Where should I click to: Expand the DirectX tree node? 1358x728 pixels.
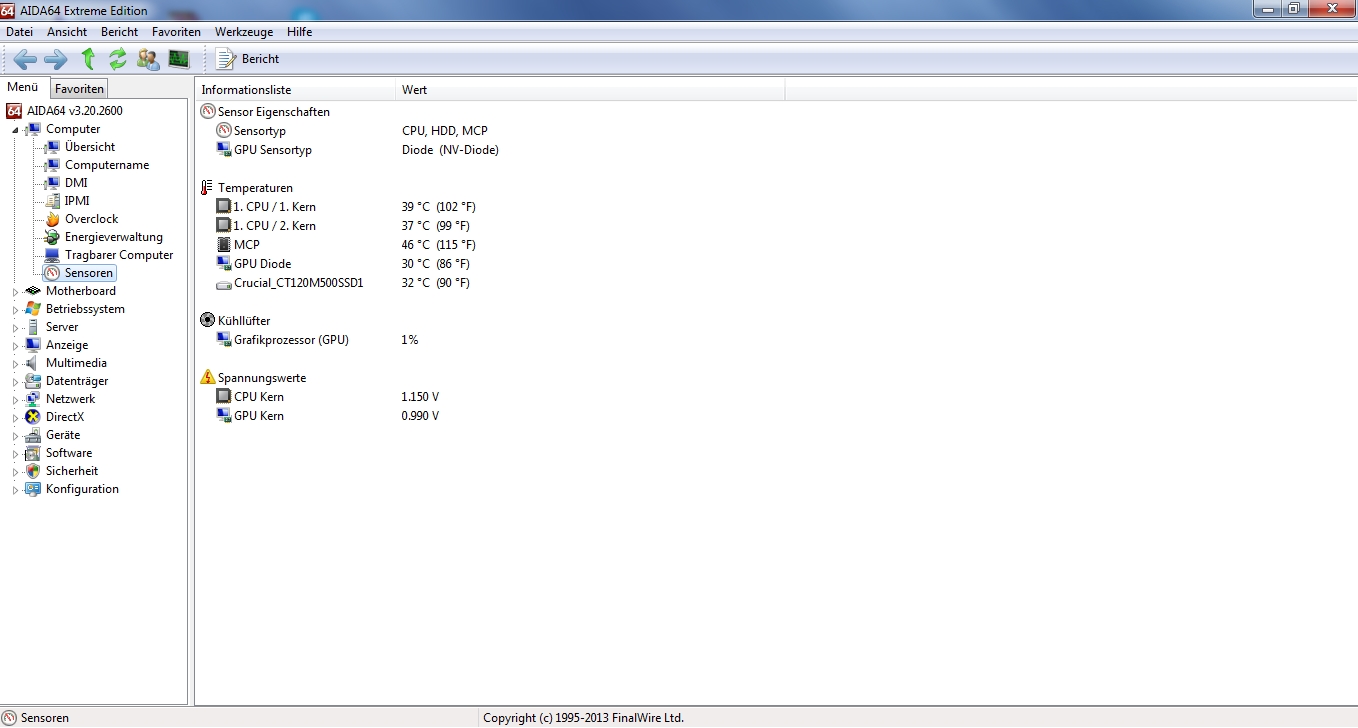[15, 417]
